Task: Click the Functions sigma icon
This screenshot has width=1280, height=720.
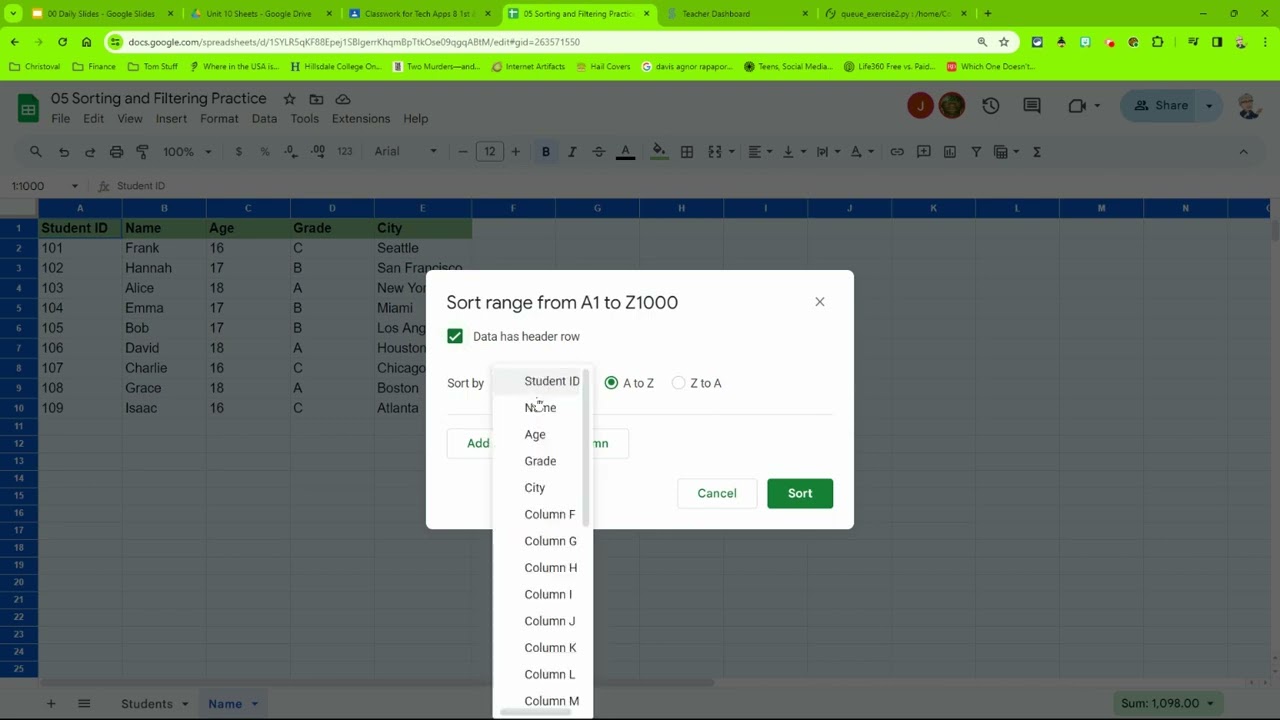Action: pos(1037,152)
